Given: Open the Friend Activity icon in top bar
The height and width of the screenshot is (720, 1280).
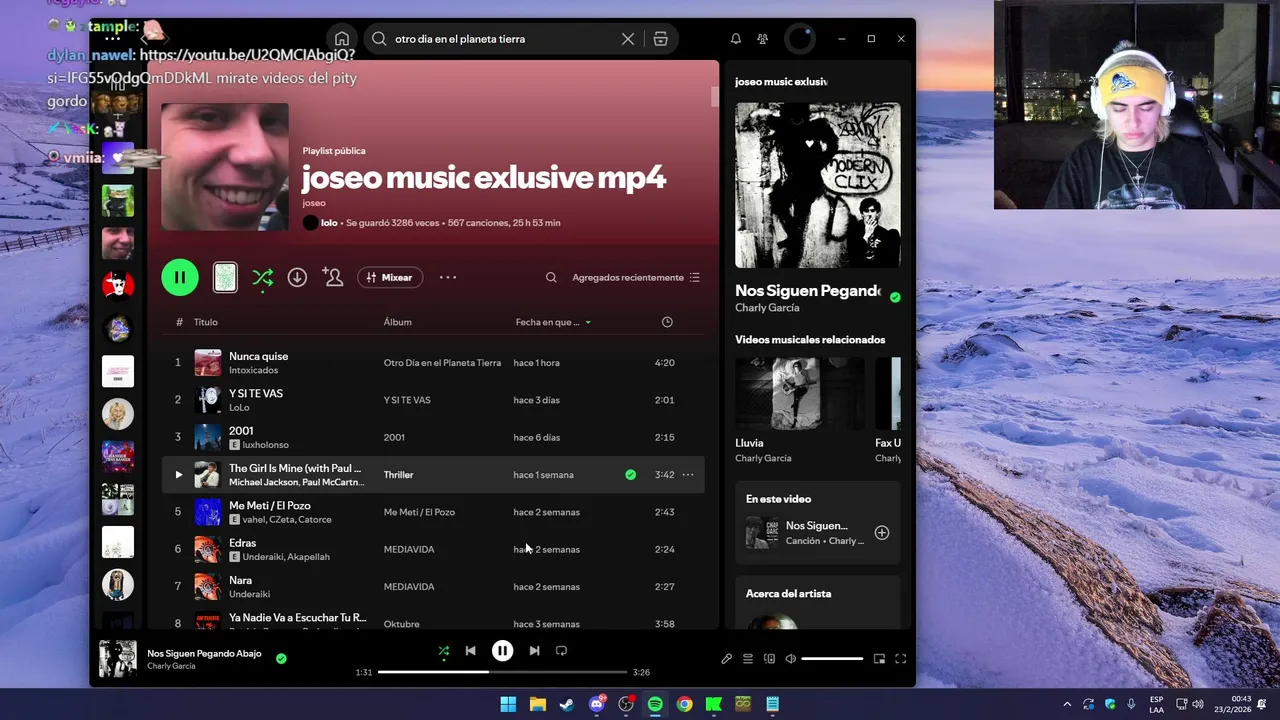Looking at the screenshot, I should pos(763,39).
